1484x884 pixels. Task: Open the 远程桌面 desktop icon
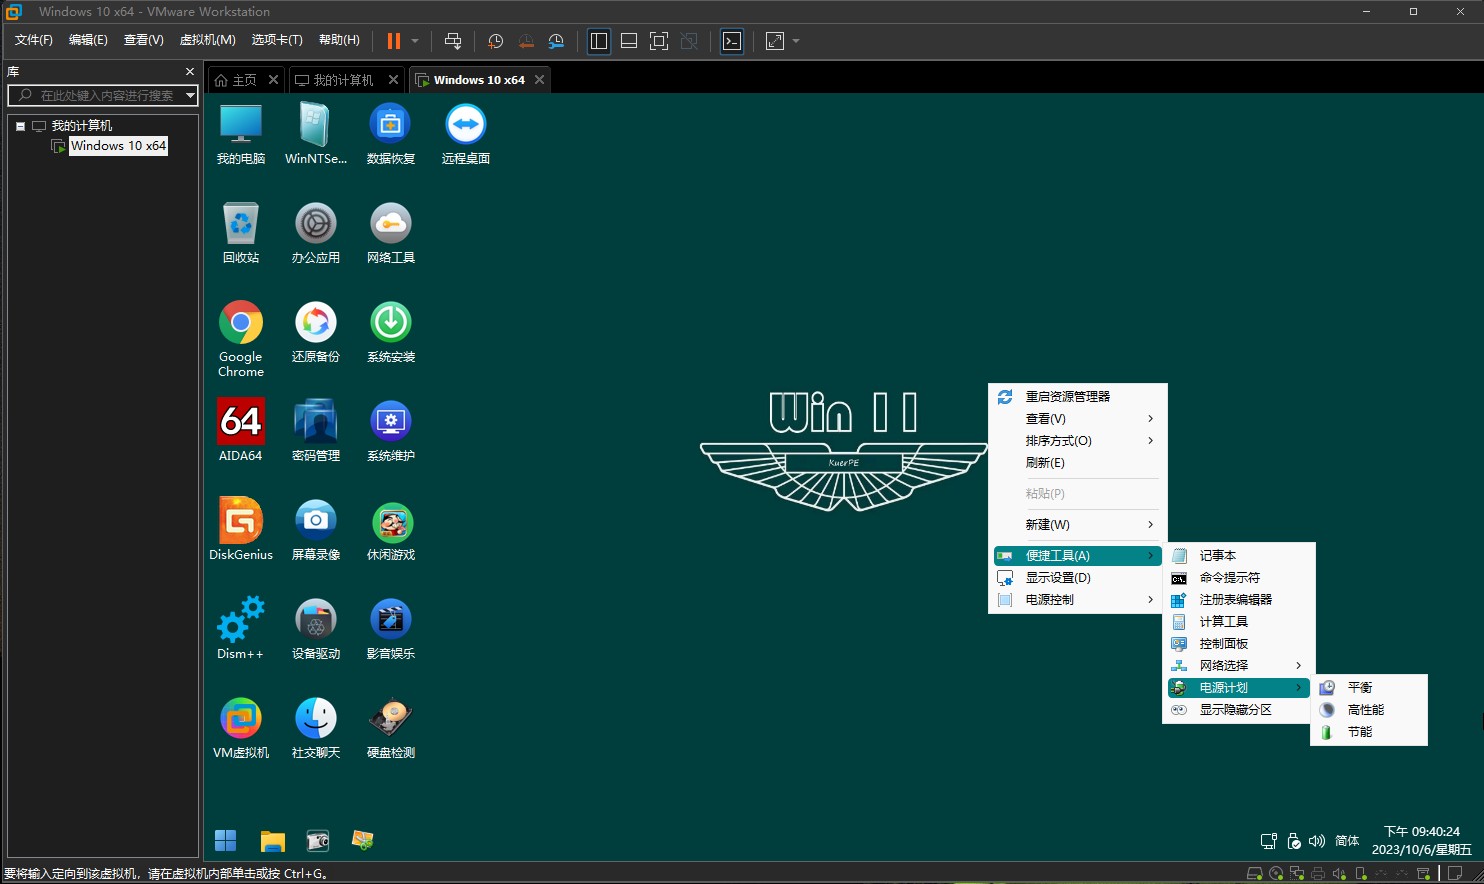point(466,134)
